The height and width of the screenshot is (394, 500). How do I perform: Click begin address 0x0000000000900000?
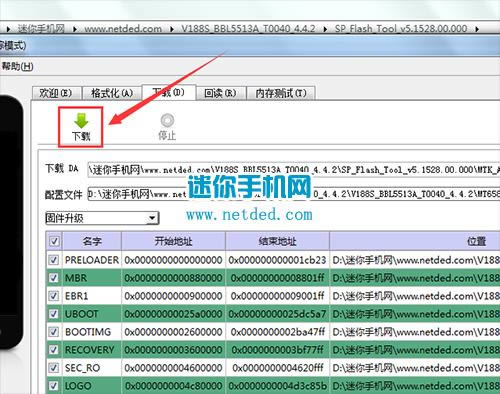173,296
